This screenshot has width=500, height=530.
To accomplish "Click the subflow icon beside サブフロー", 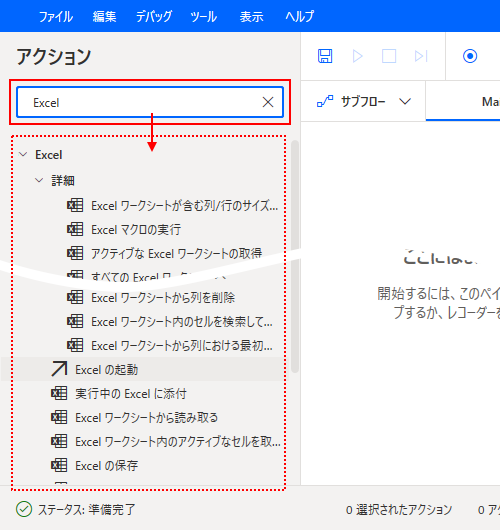I will pyautogui.click(x=325, y=101).
